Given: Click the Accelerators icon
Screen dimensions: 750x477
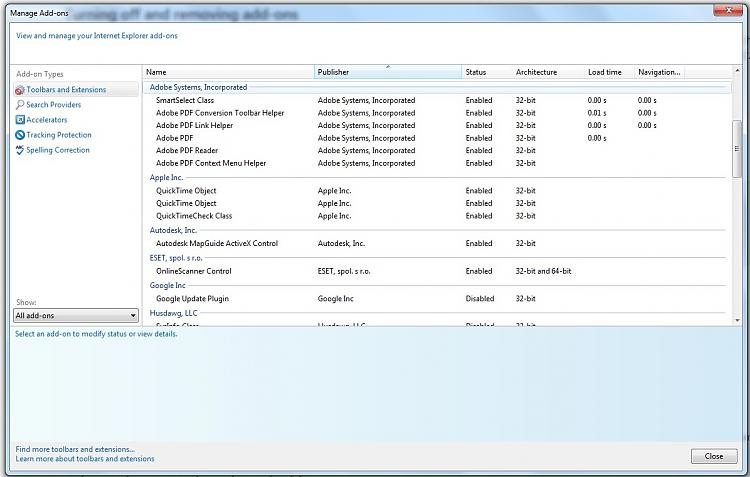Looking at the screenshot, I should click(x=20, y=120).
